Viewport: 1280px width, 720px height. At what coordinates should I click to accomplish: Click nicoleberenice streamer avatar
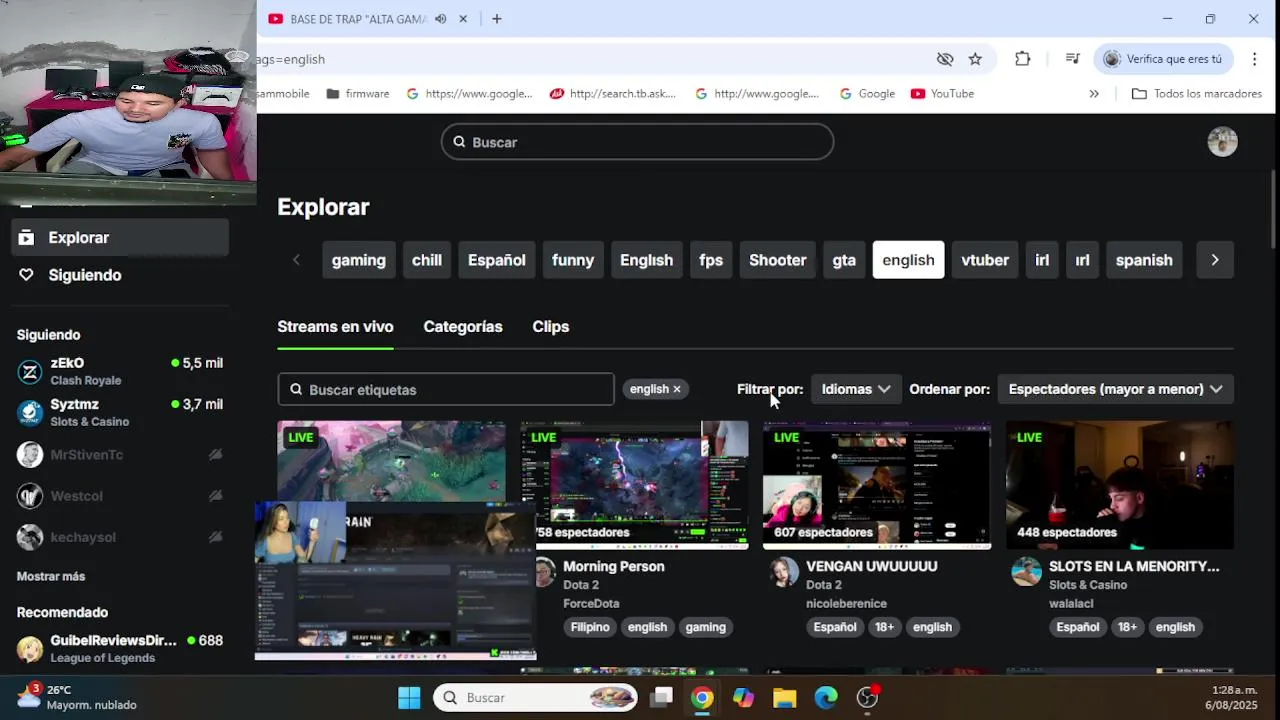(784, 572)
